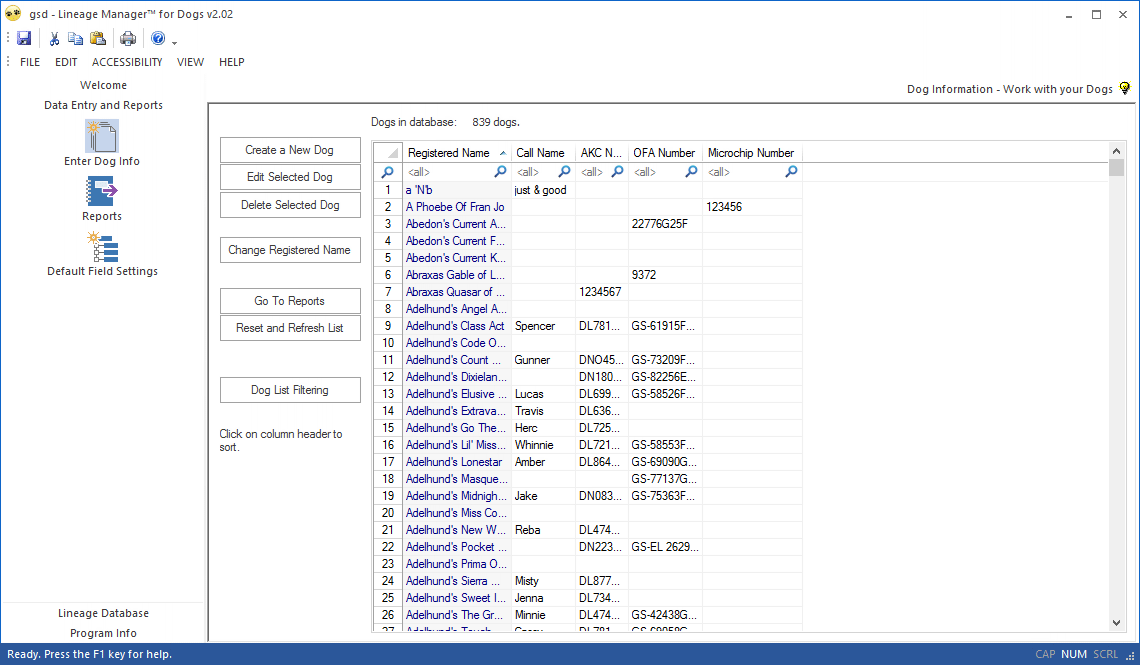Open the VIEW menu
The height and width of the screenshot is (665, 1140).
[x=190, y=62]
